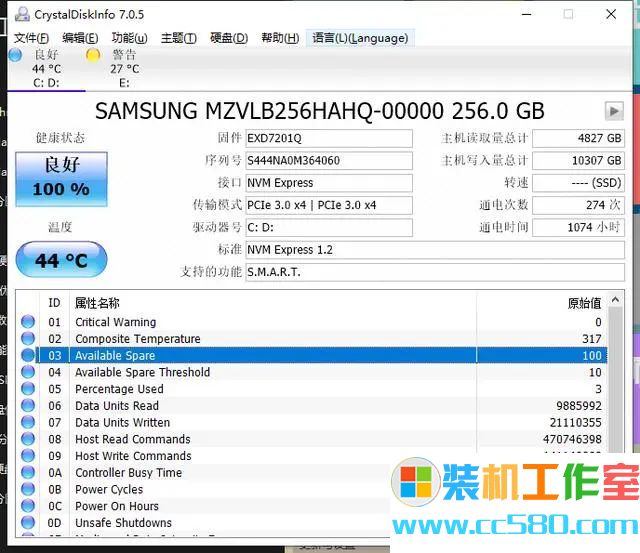
Task: Click the blue health icon for C: D:
Action: [x=15, y=55]
